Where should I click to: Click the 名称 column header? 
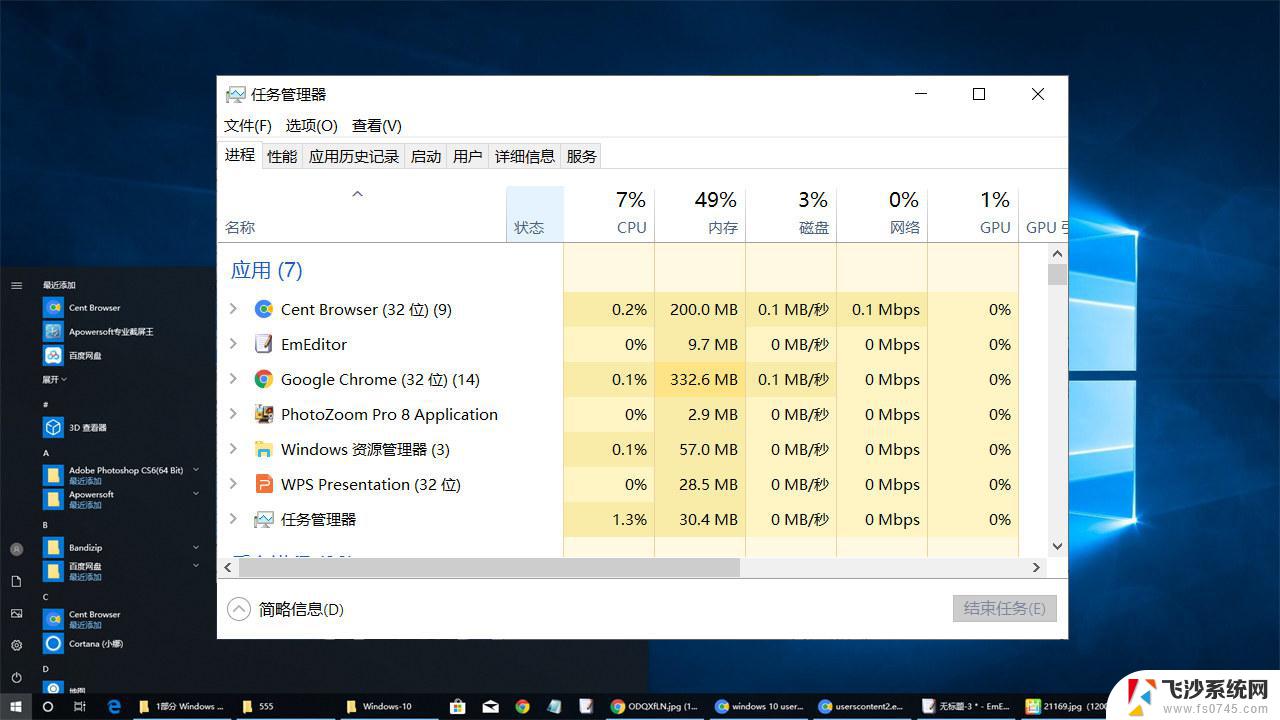coord(362,214)
